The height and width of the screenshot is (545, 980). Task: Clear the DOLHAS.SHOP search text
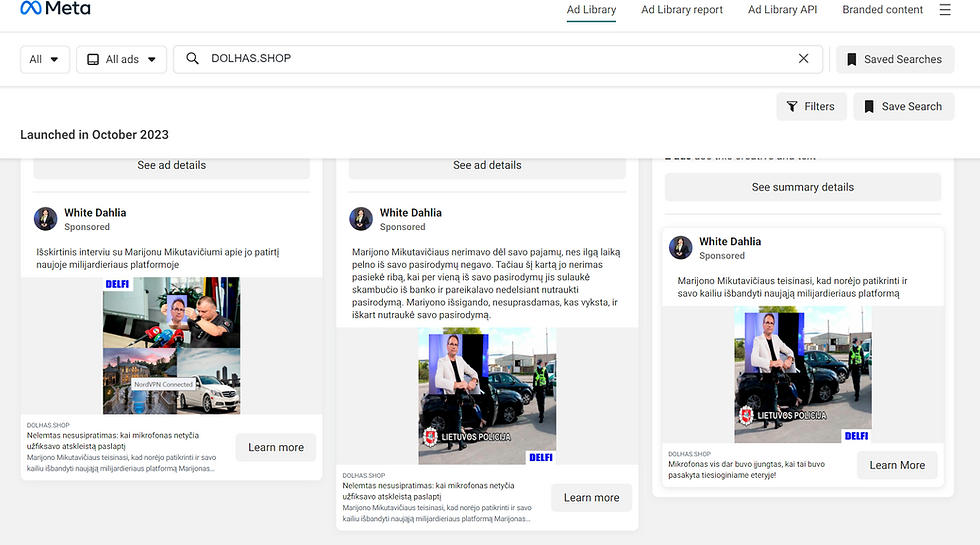804,58
